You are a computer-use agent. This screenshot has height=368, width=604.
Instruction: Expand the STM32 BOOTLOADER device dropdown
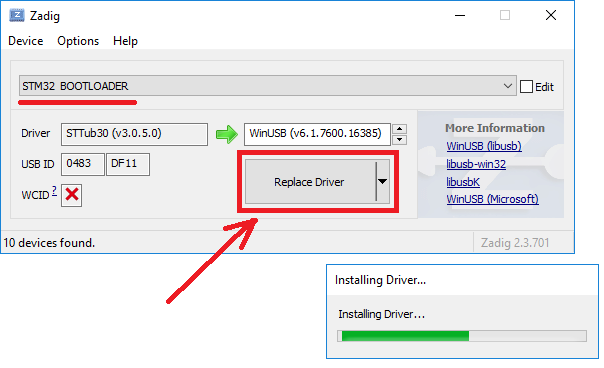[x=508, y=86]
